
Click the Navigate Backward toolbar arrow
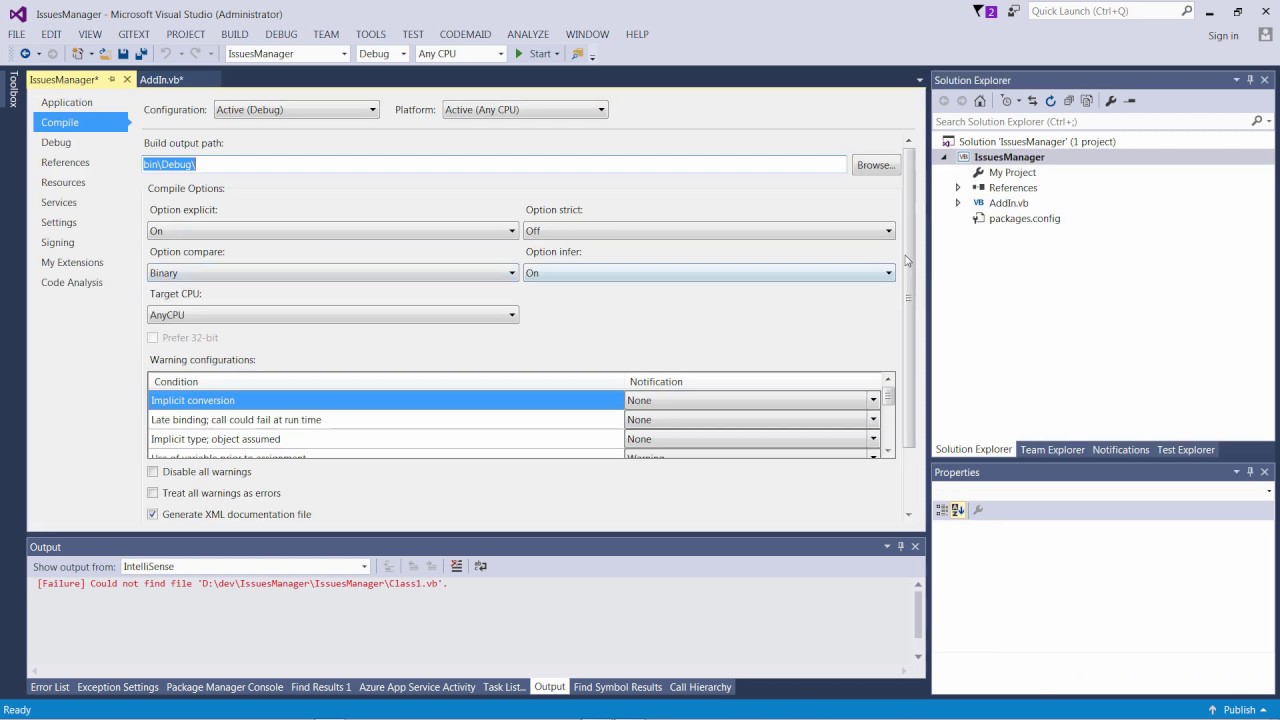[x=25, y=54]
